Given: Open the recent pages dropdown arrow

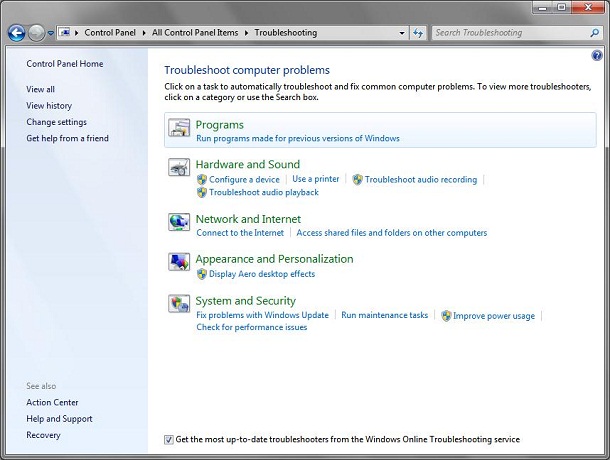Looking at the screenshot, I should point(51,33).
